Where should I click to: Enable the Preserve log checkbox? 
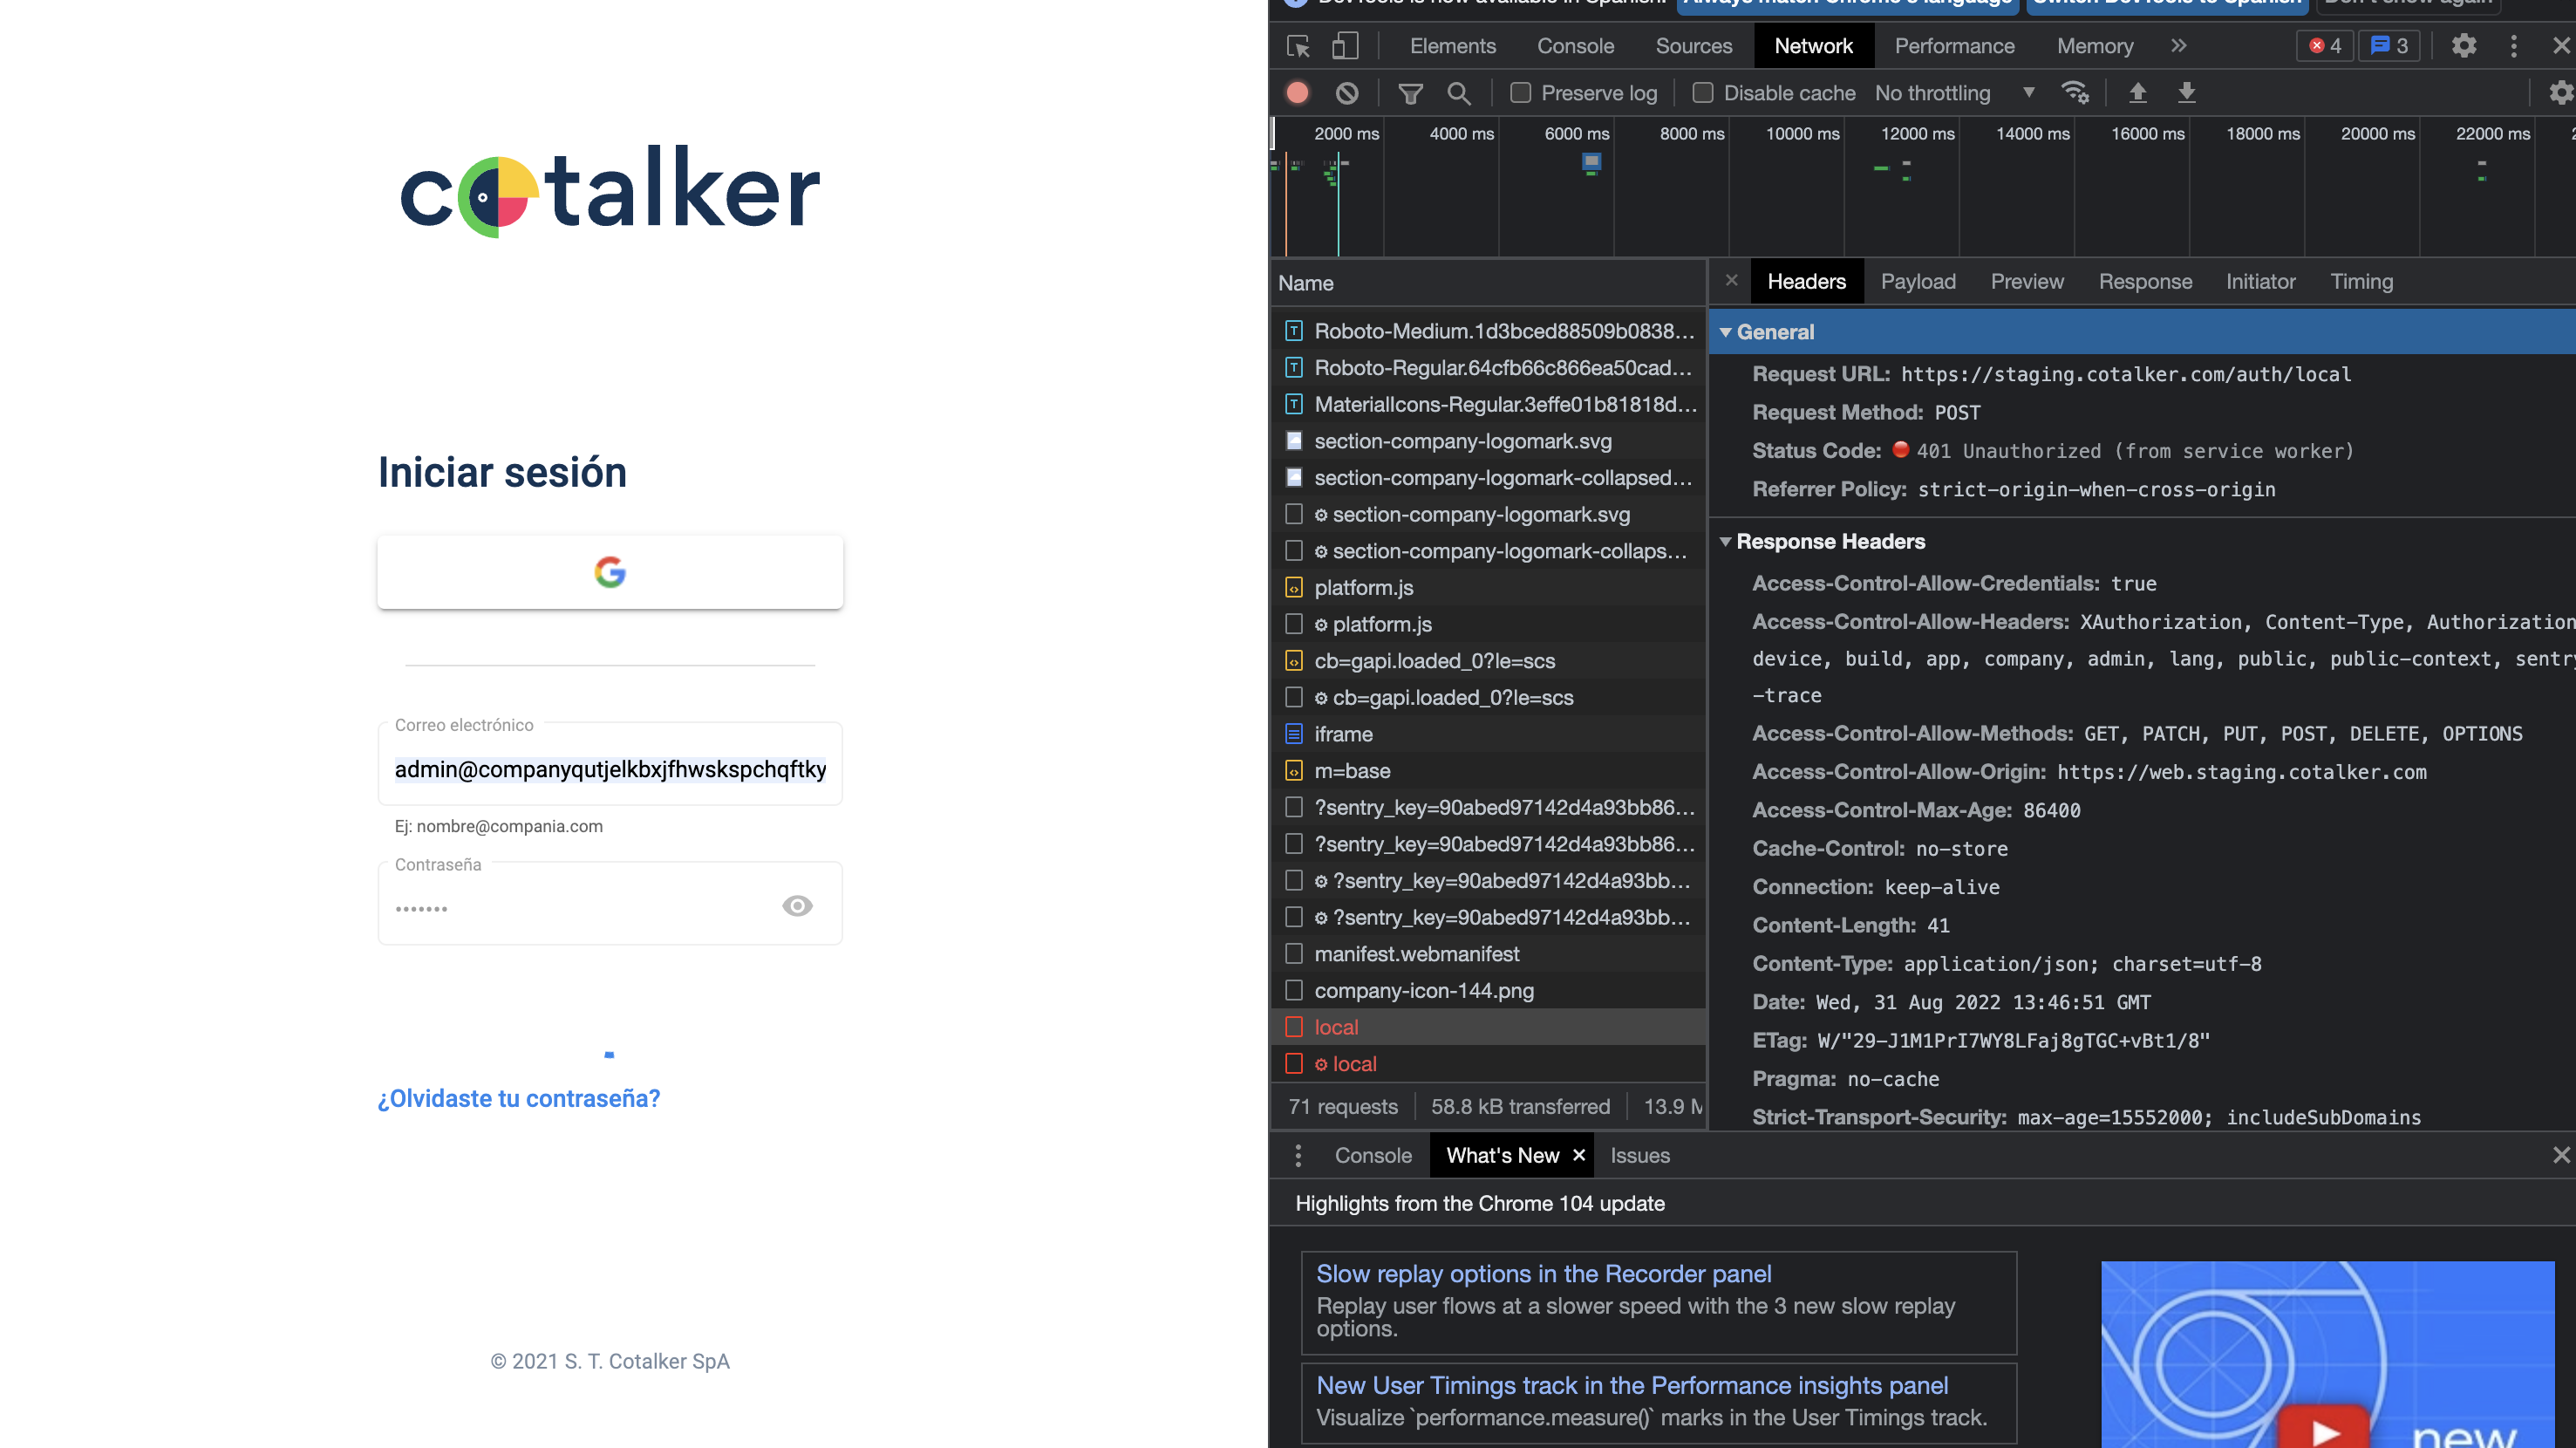pyautogui.click(x=1520, y=93)
